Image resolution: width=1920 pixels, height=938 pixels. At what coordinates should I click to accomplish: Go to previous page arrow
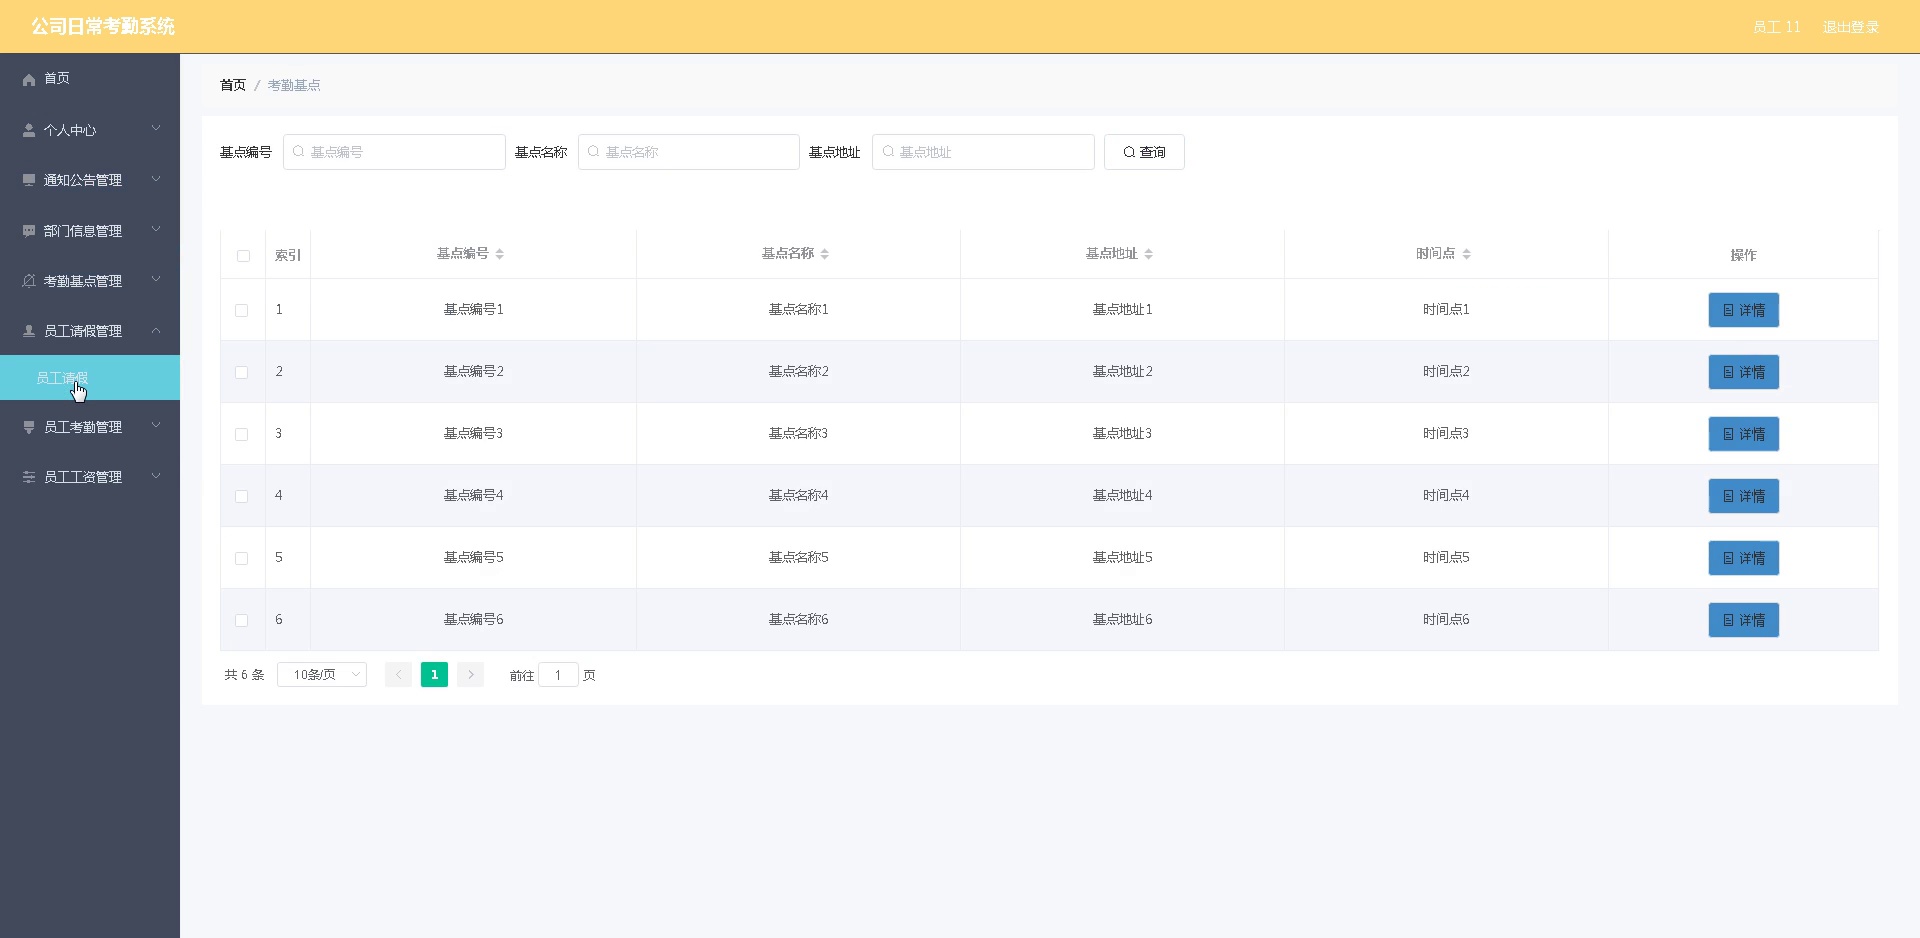tap(398, 675)
